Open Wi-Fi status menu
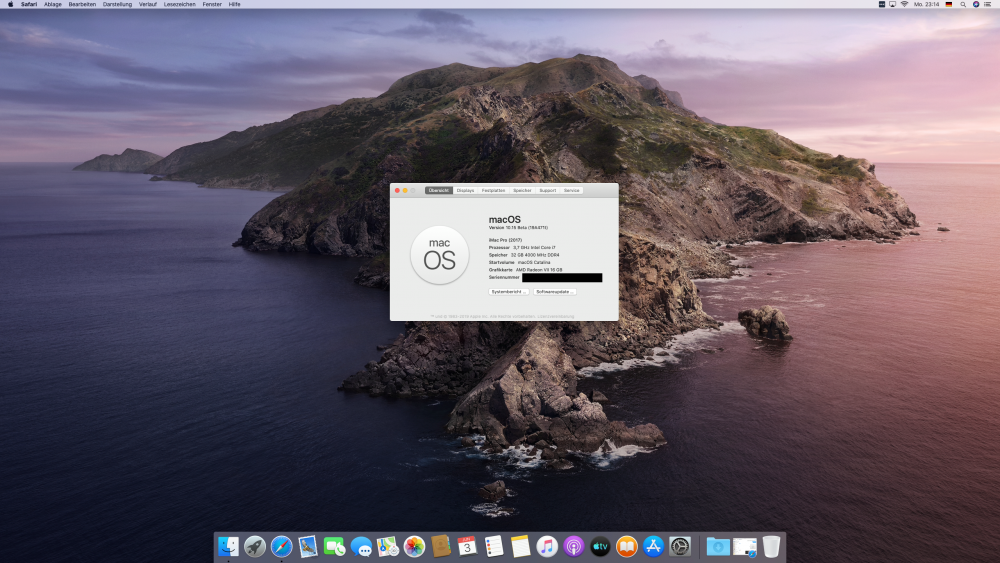 [904, 4]
